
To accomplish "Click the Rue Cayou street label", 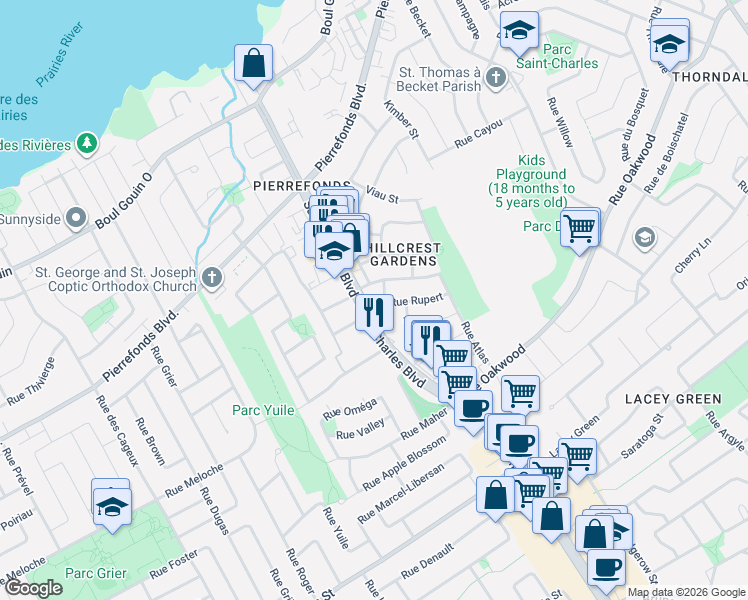I will [478, 134].
